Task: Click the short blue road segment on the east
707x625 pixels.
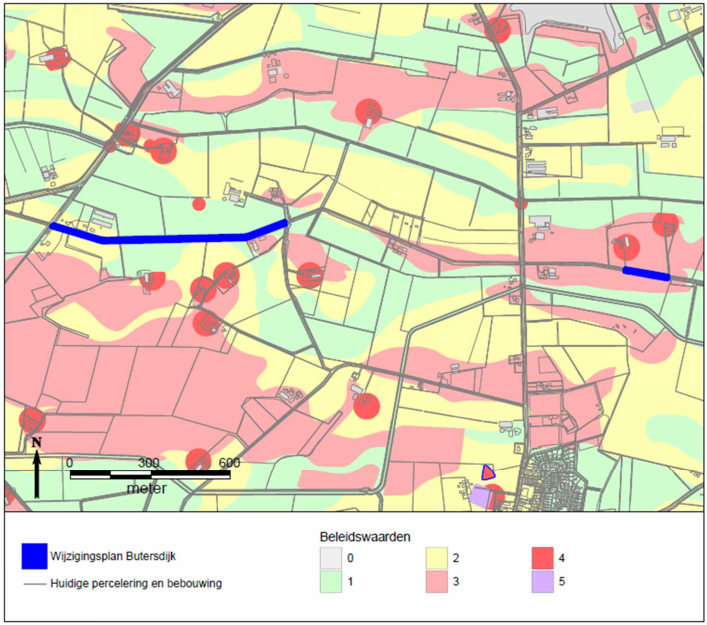Action: point(647,274)
